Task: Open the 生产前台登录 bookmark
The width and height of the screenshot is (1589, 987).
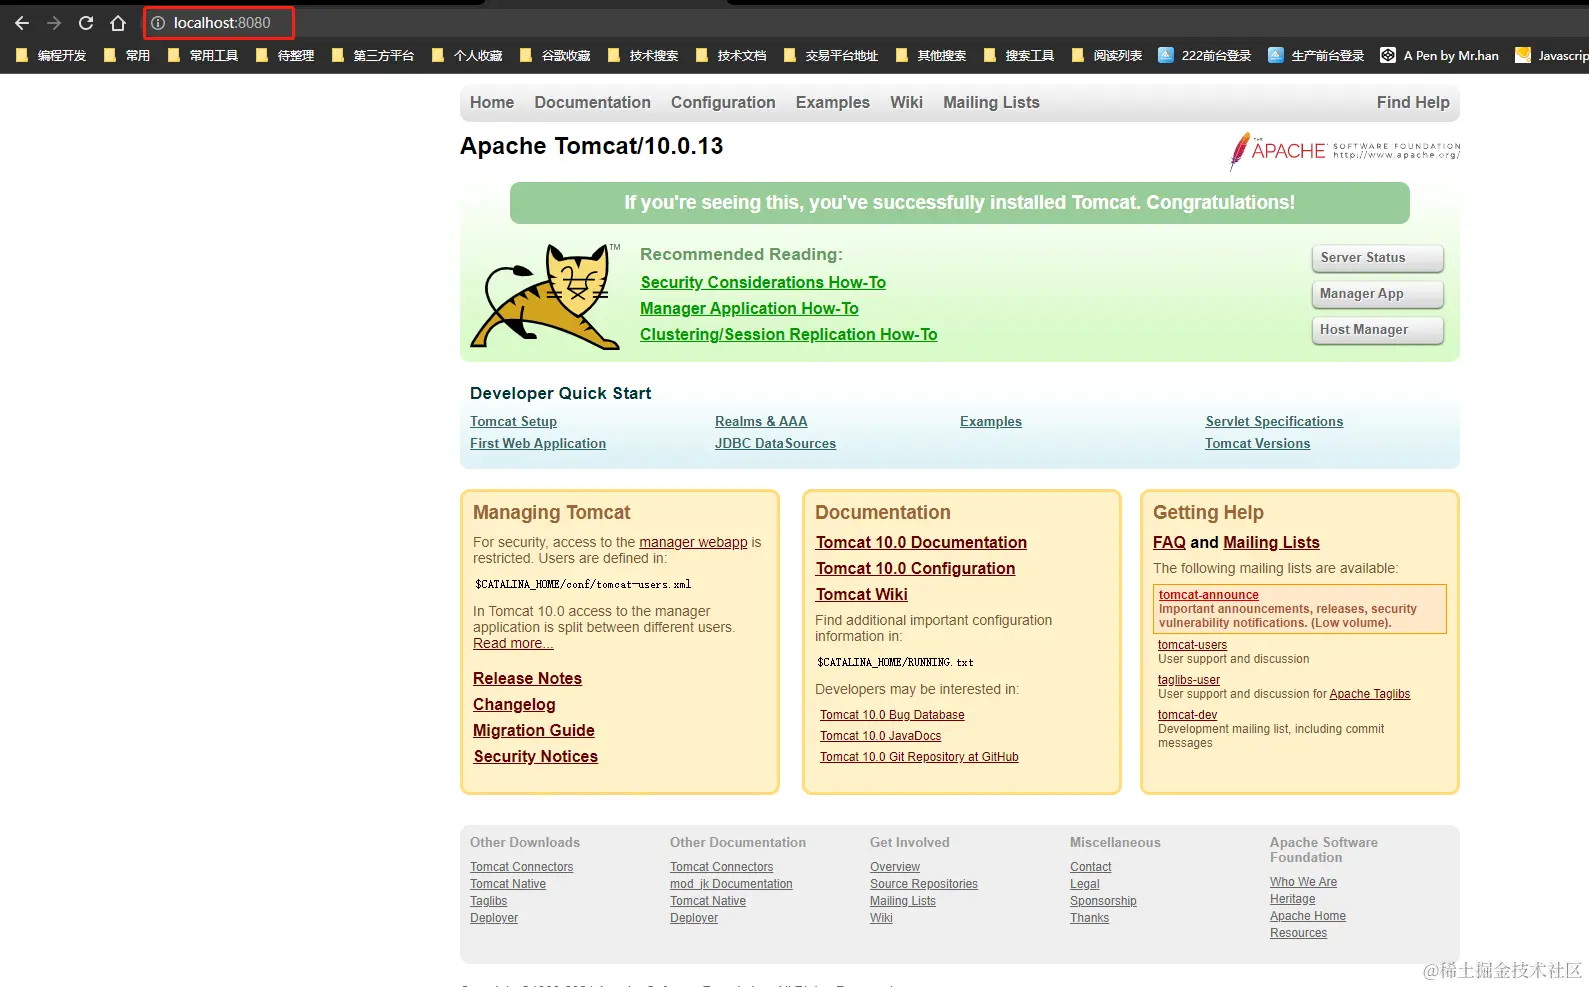Action: click(1316, 56)
